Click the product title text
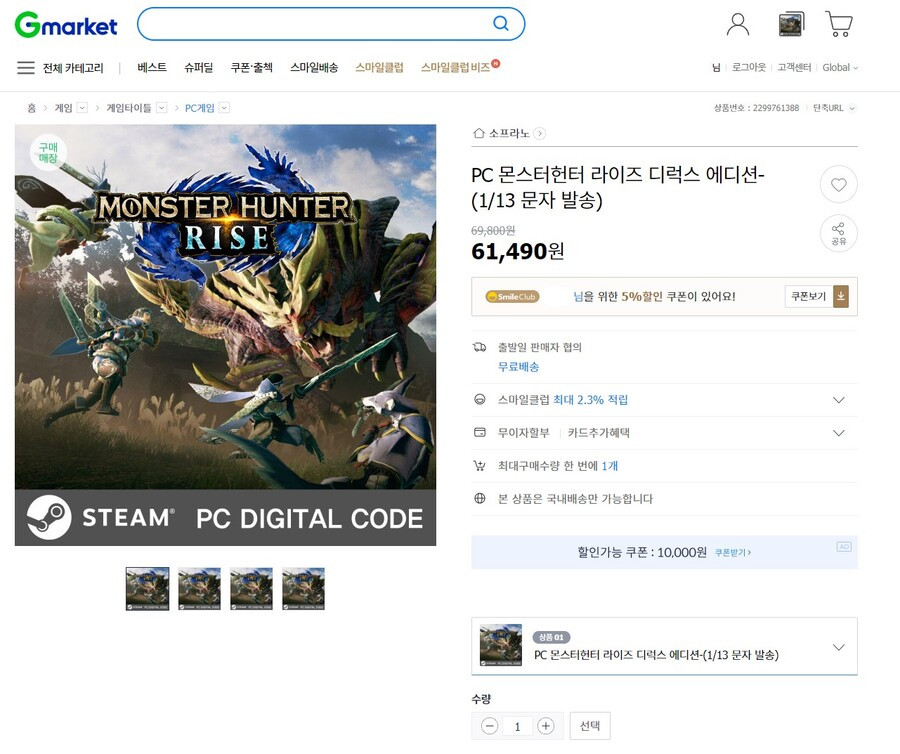Viewport: 900px width, 754px height. coord(618,187)
